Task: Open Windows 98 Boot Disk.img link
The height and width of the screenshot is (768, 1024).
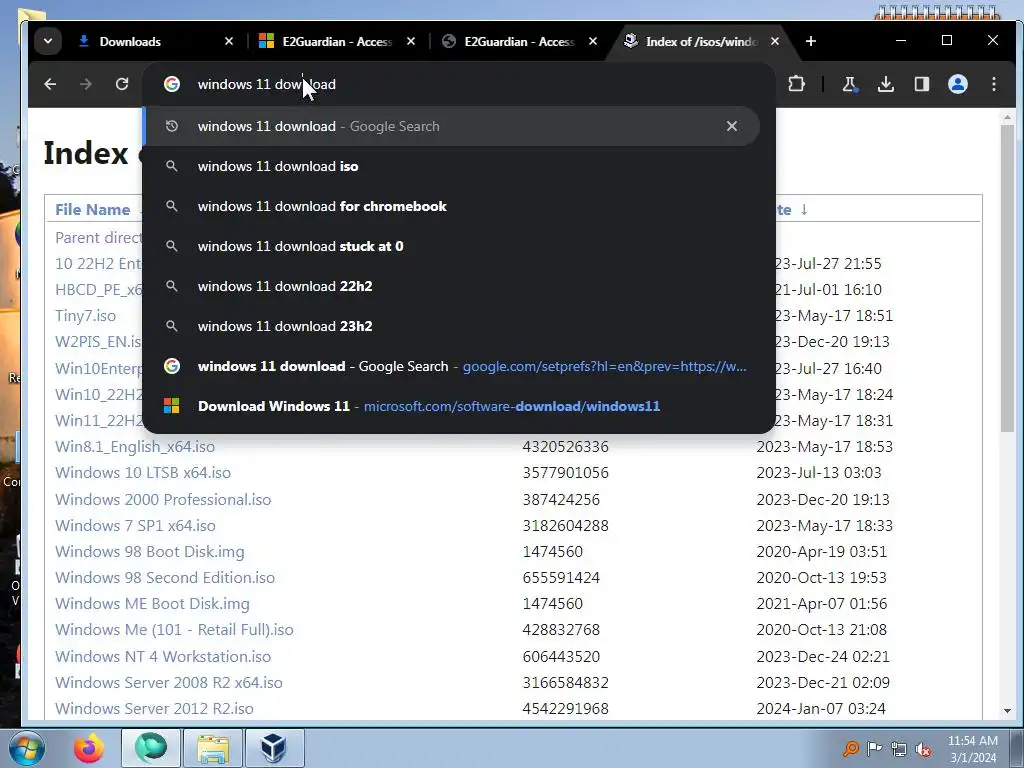Action: pos(150,552)
